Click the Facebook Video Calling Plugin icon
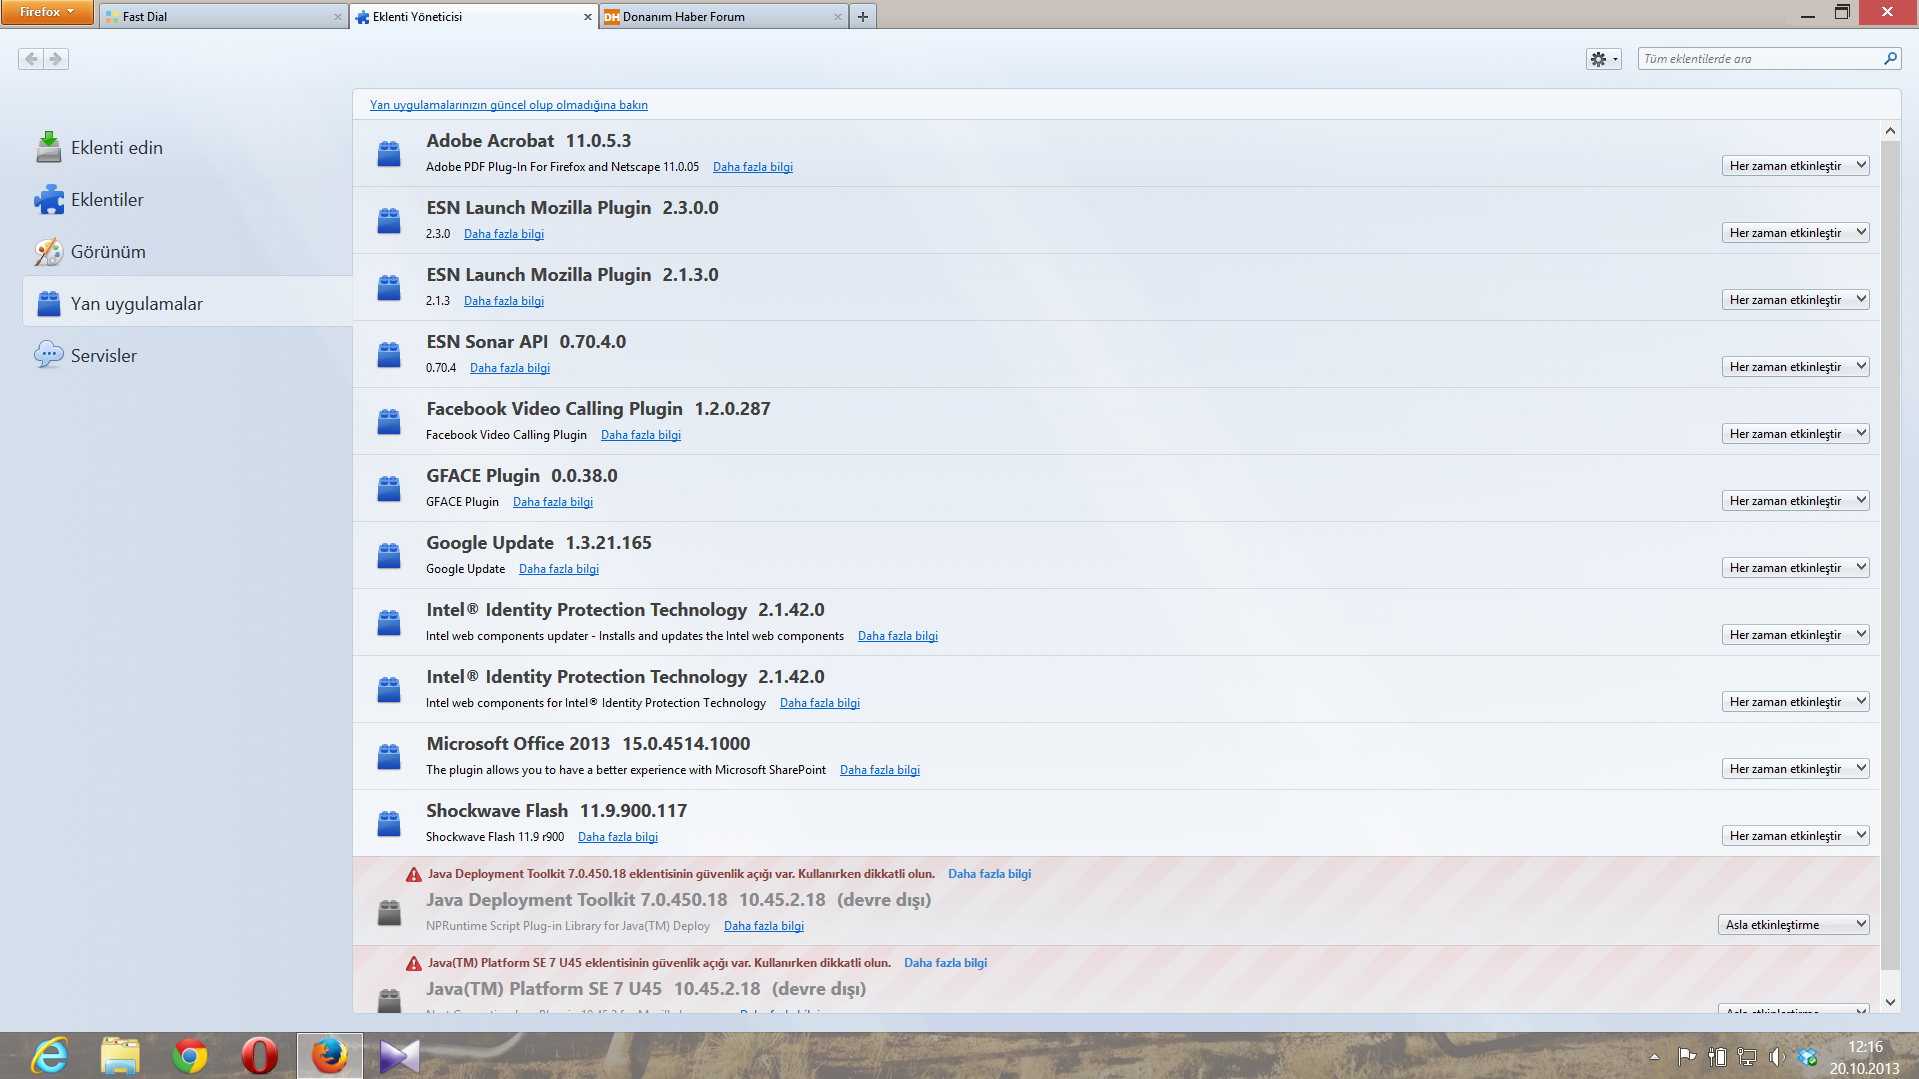Viewport: 1919px width, 1079px height. pos(389,421)
